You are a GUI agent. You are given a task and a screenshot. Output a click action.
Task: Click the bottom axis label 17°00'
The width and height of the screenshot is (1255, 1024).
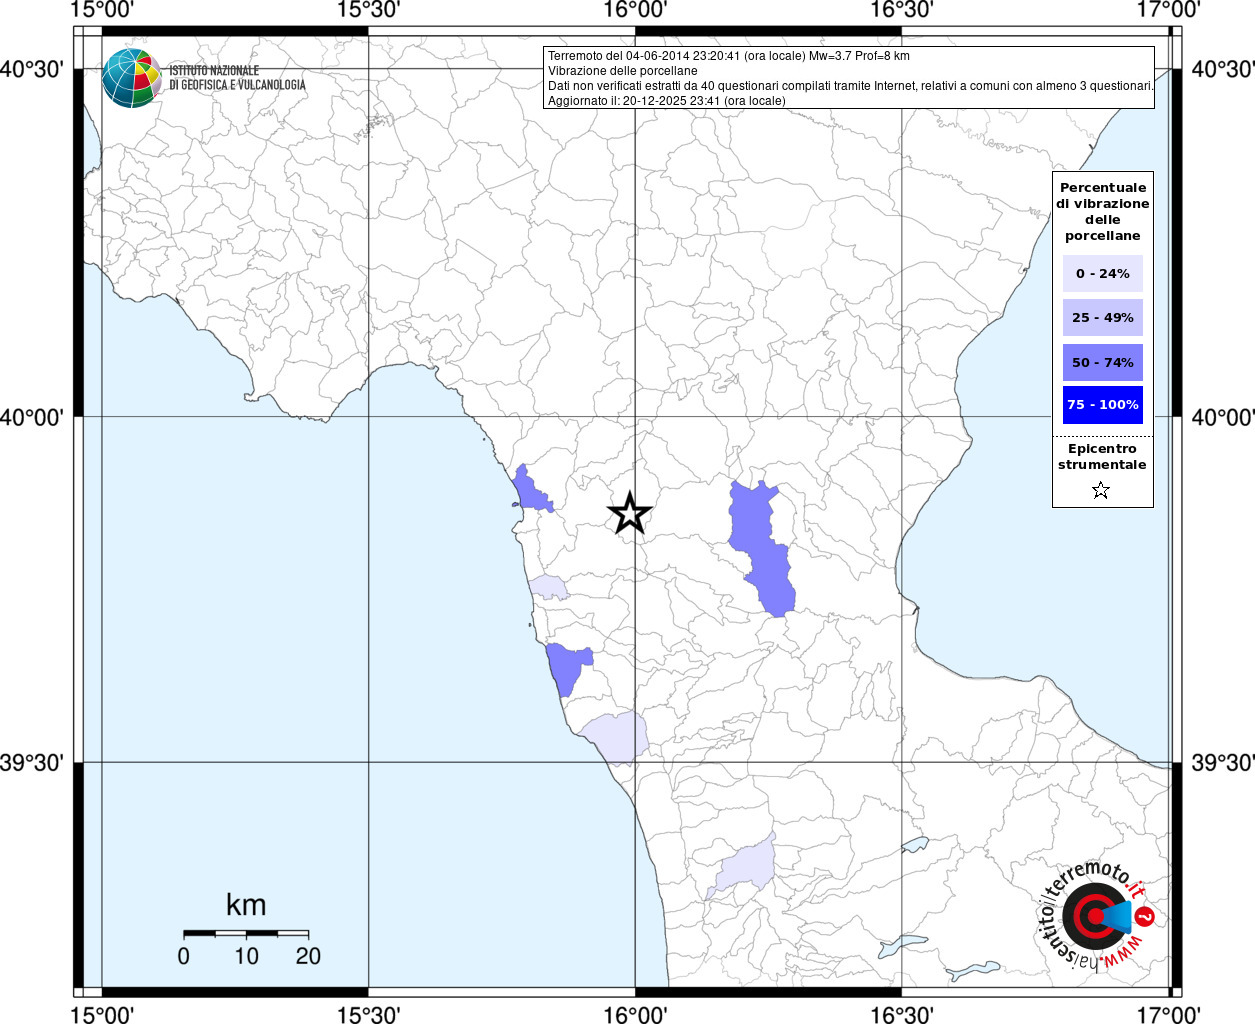[x=1168, y=1014]
